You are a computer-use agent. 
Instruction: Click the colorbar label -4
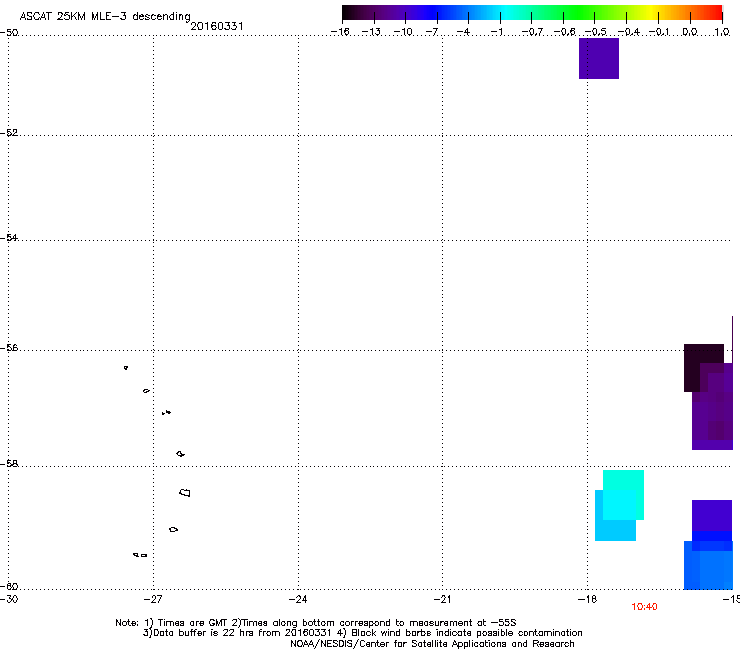[463, 32]
